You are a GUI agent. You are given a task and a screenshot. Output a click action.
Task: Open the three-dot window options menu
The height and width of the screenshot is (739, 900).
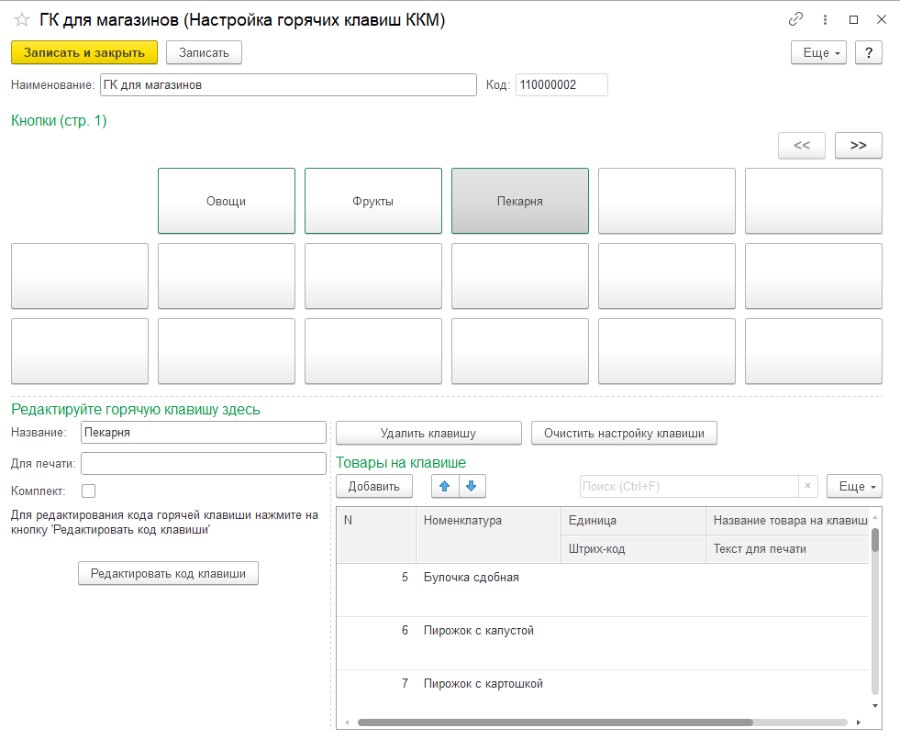click(x=825, y=20)
